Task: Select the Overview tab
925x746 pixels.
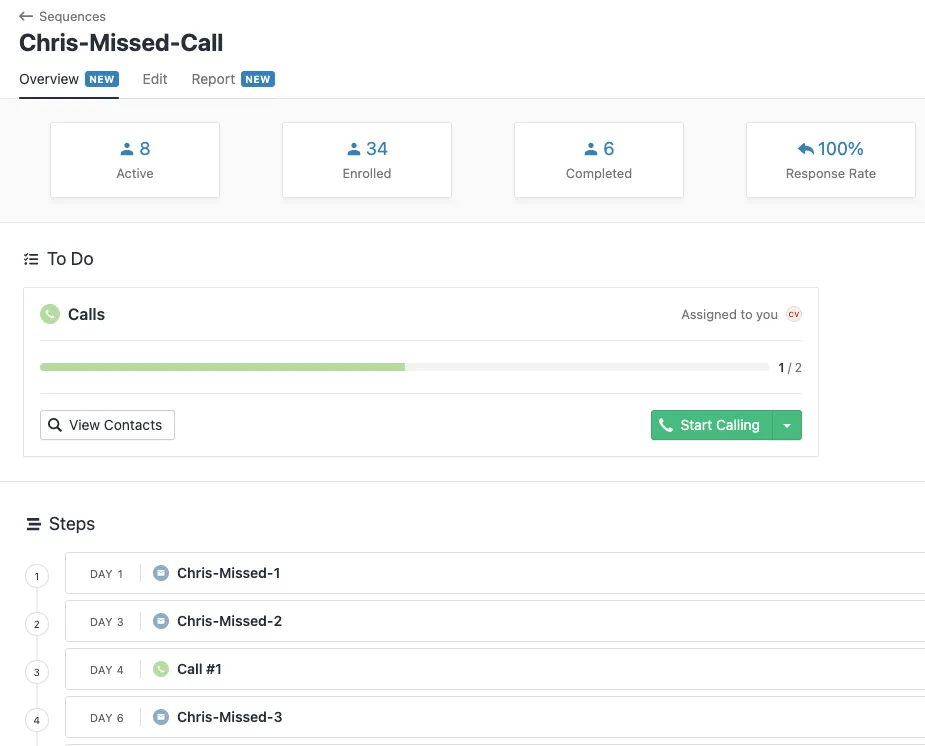Action: (x=48, y=79)
